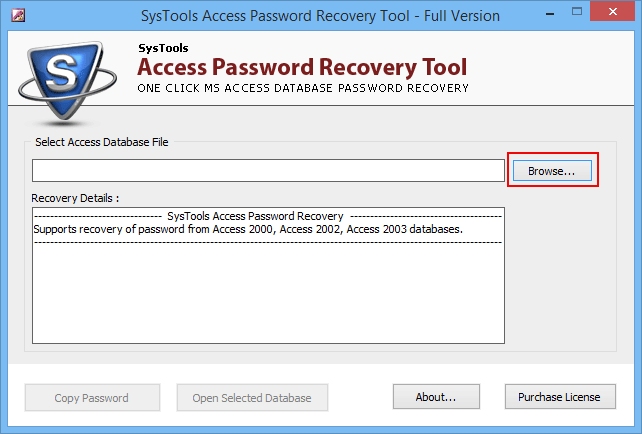Click the 'Access Password Recovery Tool' heading
The width and height of the screenshot is (642, 434).
click(302, 67)
